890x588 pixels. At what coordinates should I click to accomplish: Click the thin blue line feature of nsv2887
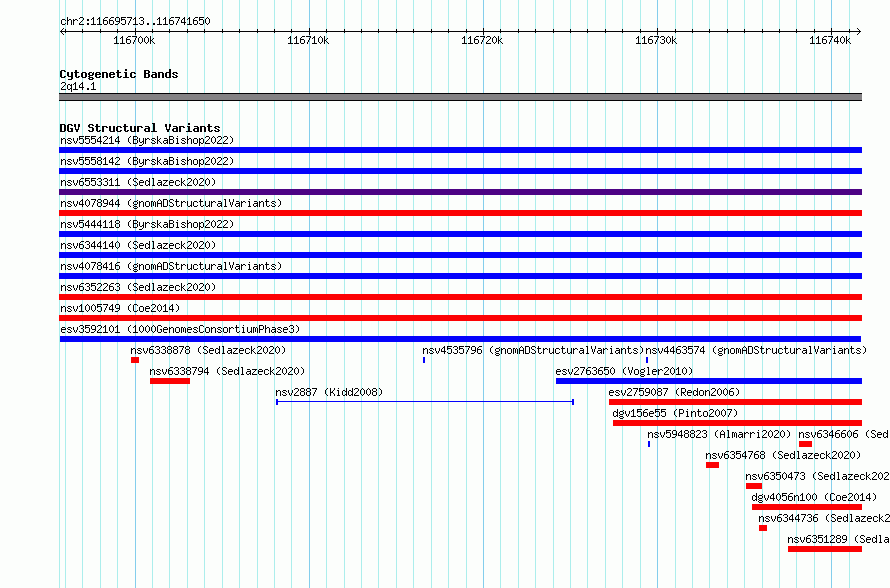(x=425, y=402)
